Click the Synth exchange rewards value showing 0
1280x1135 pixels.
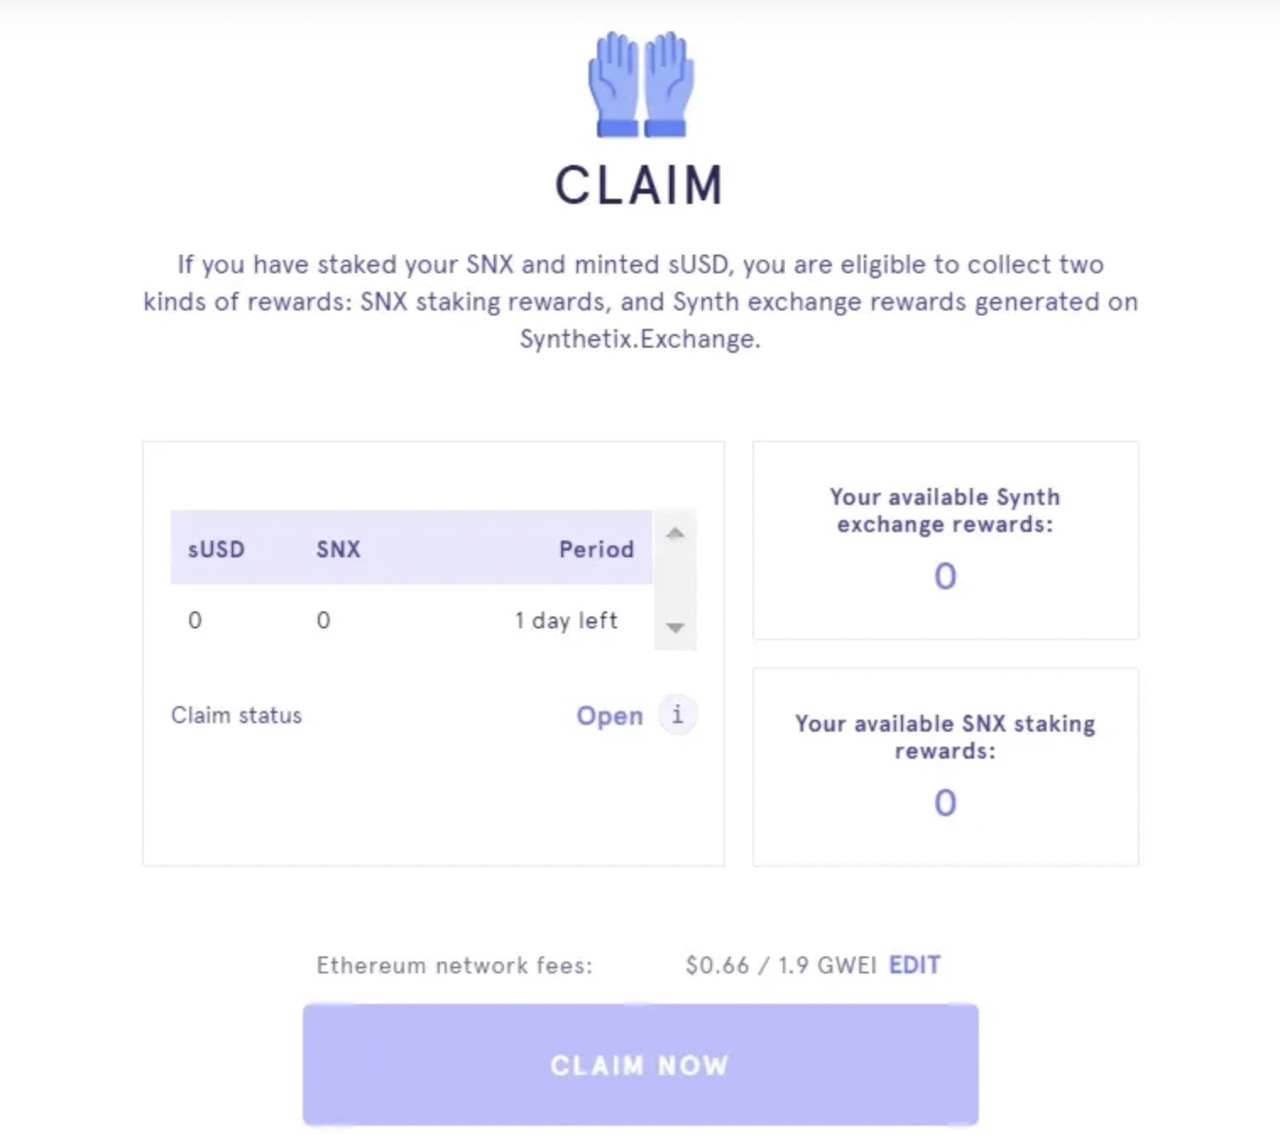click(944, 576)
